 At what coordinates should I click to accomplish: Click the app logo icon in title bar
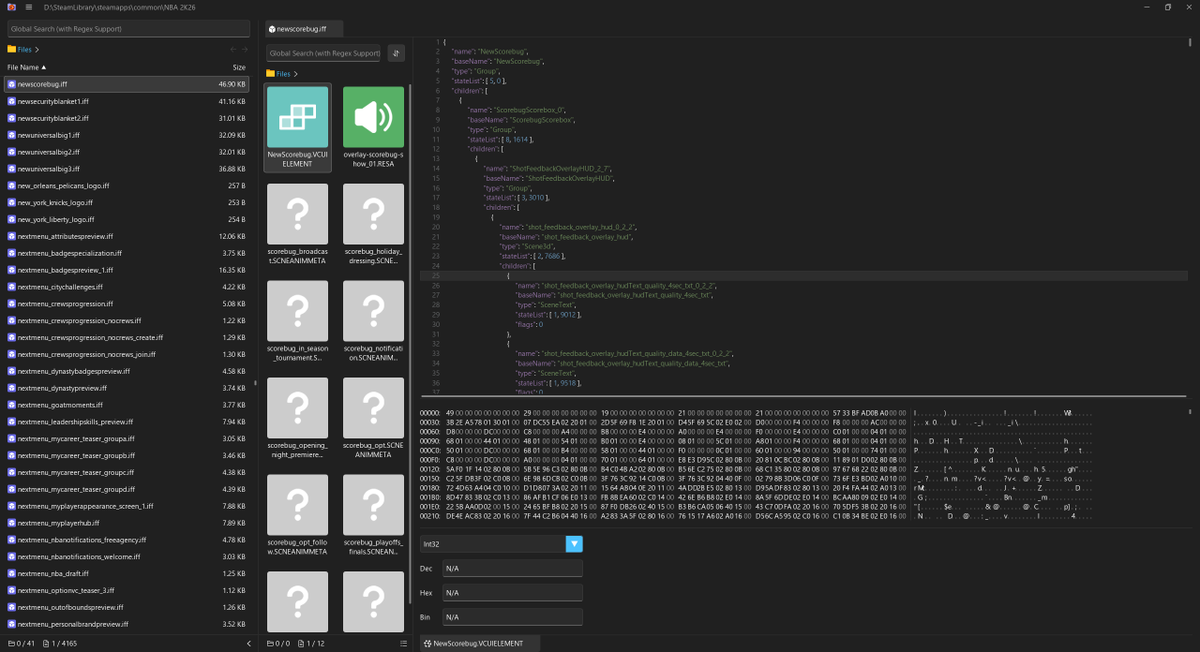click(11, 7)
